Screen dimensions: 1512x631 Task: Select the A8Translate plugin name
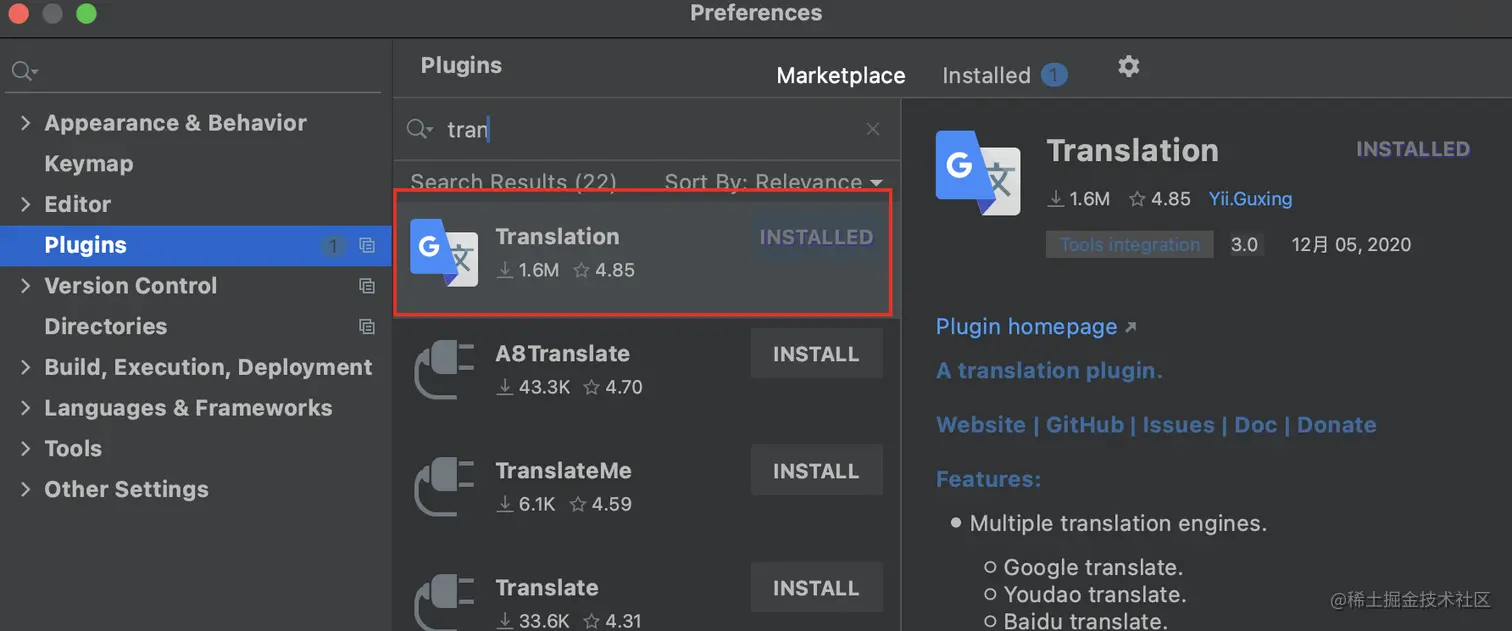pyautogui.click(x=563, y=354)
